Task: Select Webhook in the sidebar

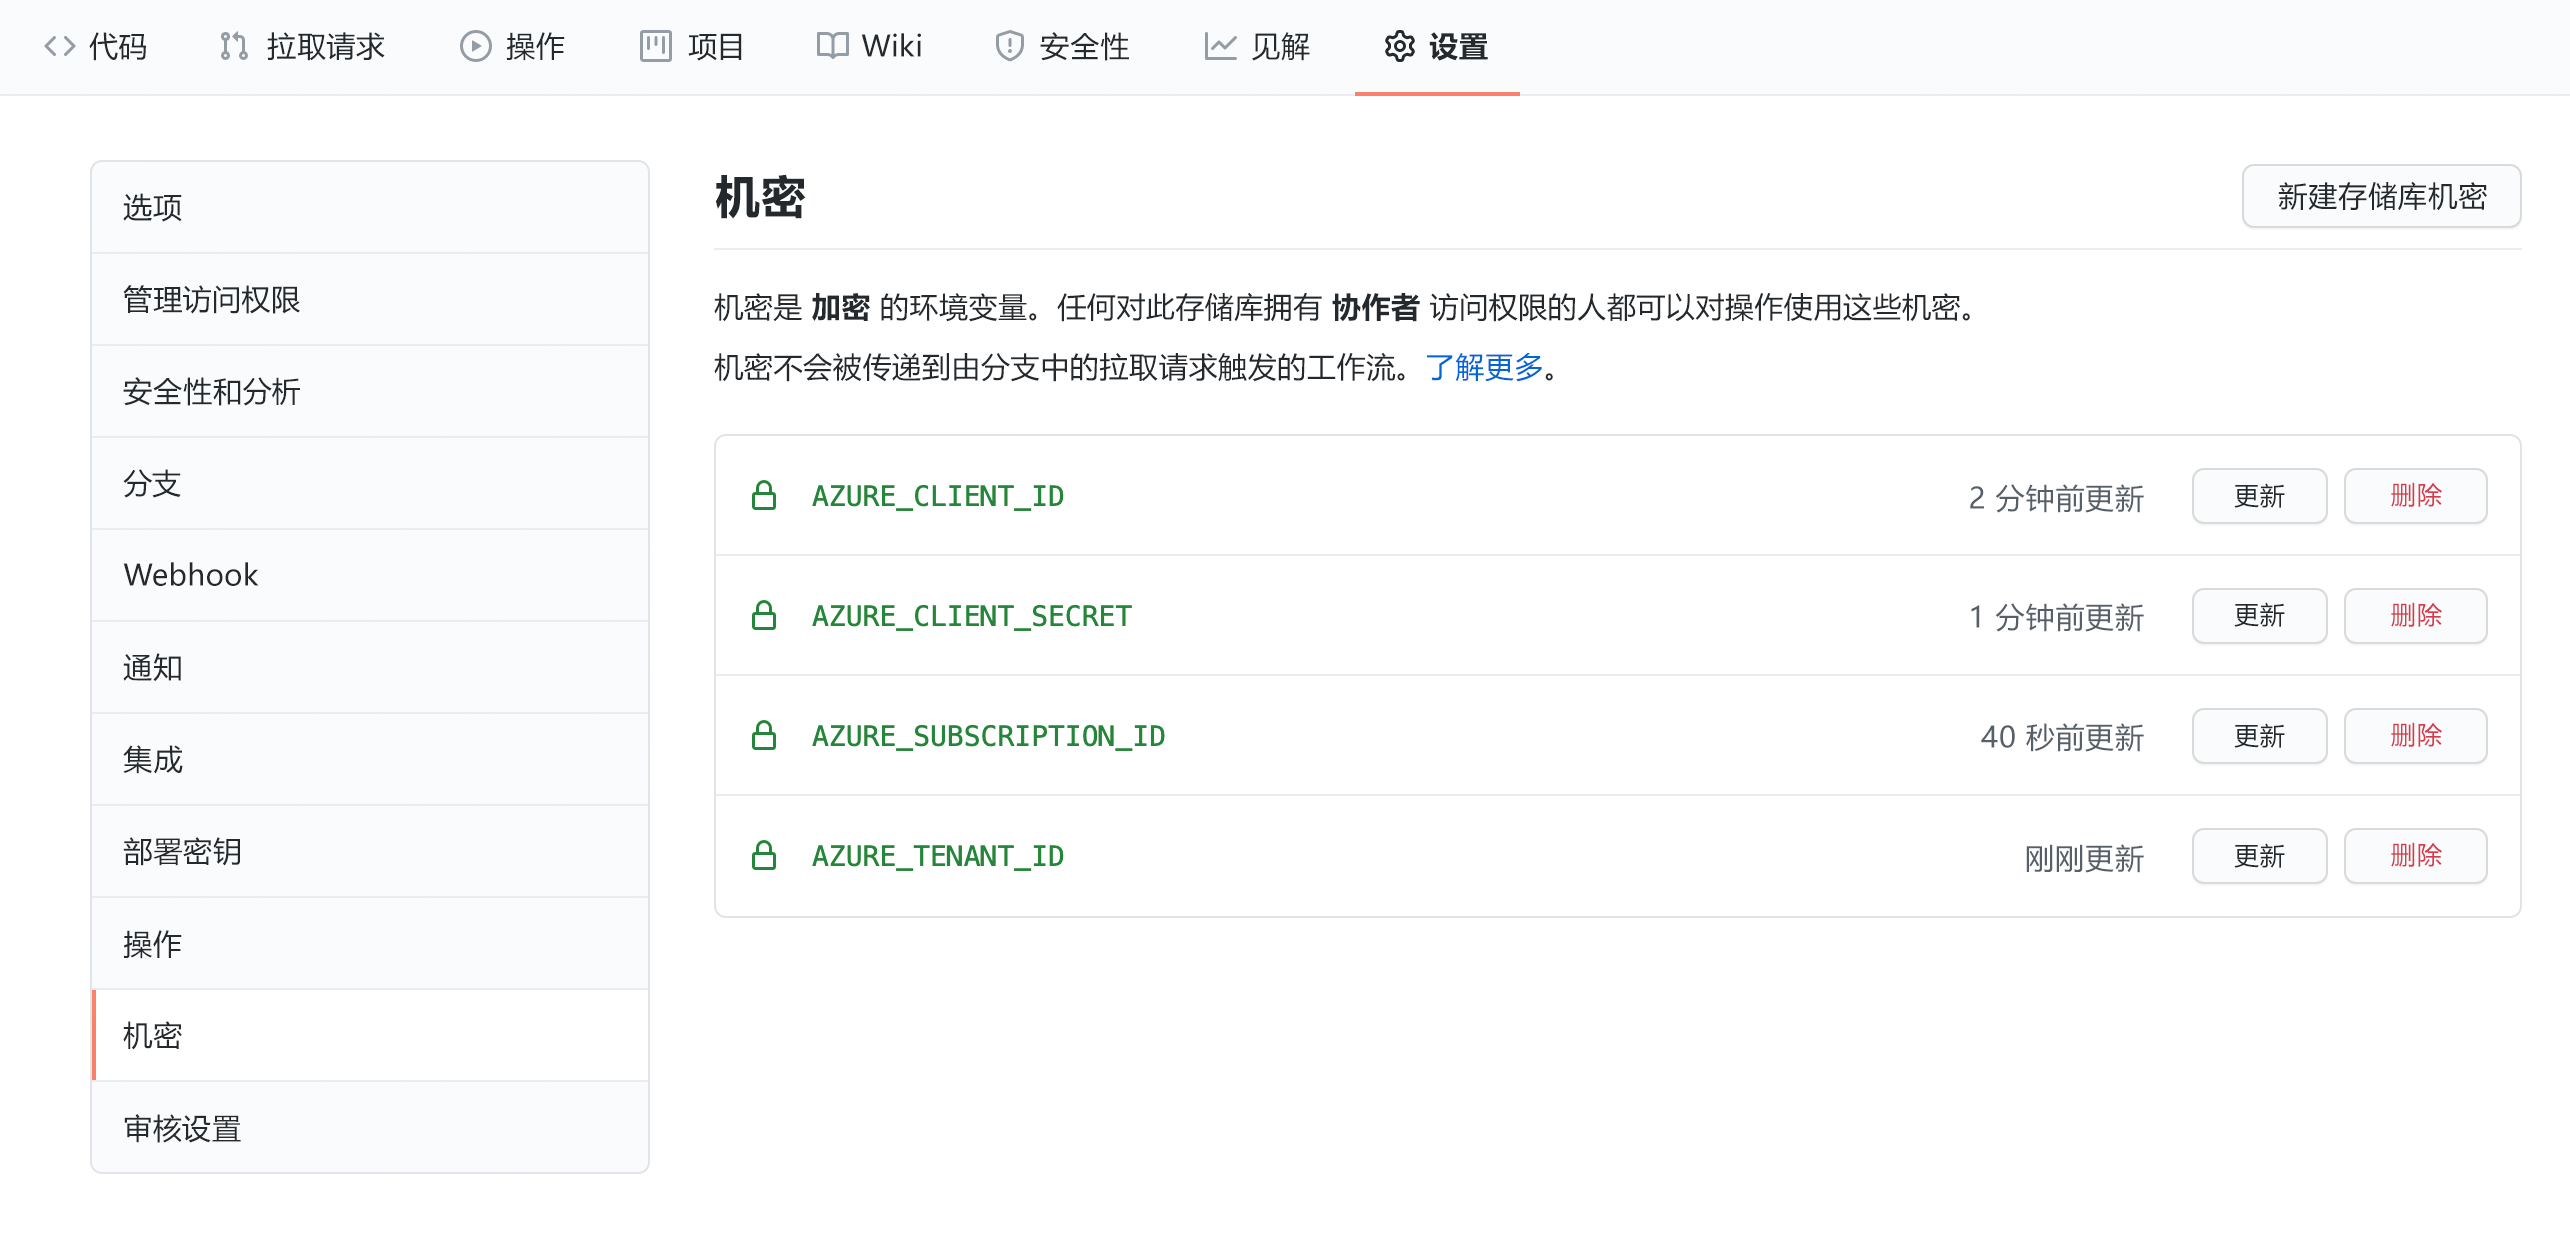Action: 190,574
